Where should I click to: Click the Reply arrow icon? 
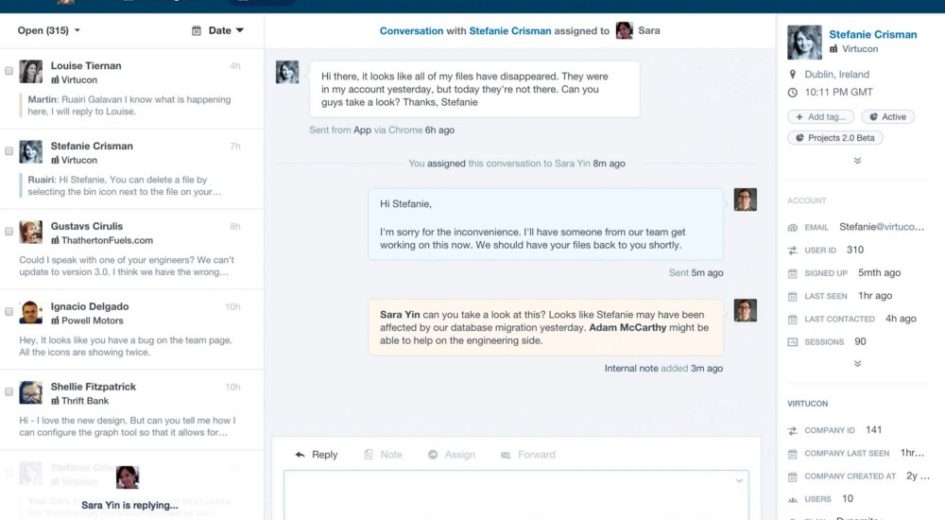(299, 455)
